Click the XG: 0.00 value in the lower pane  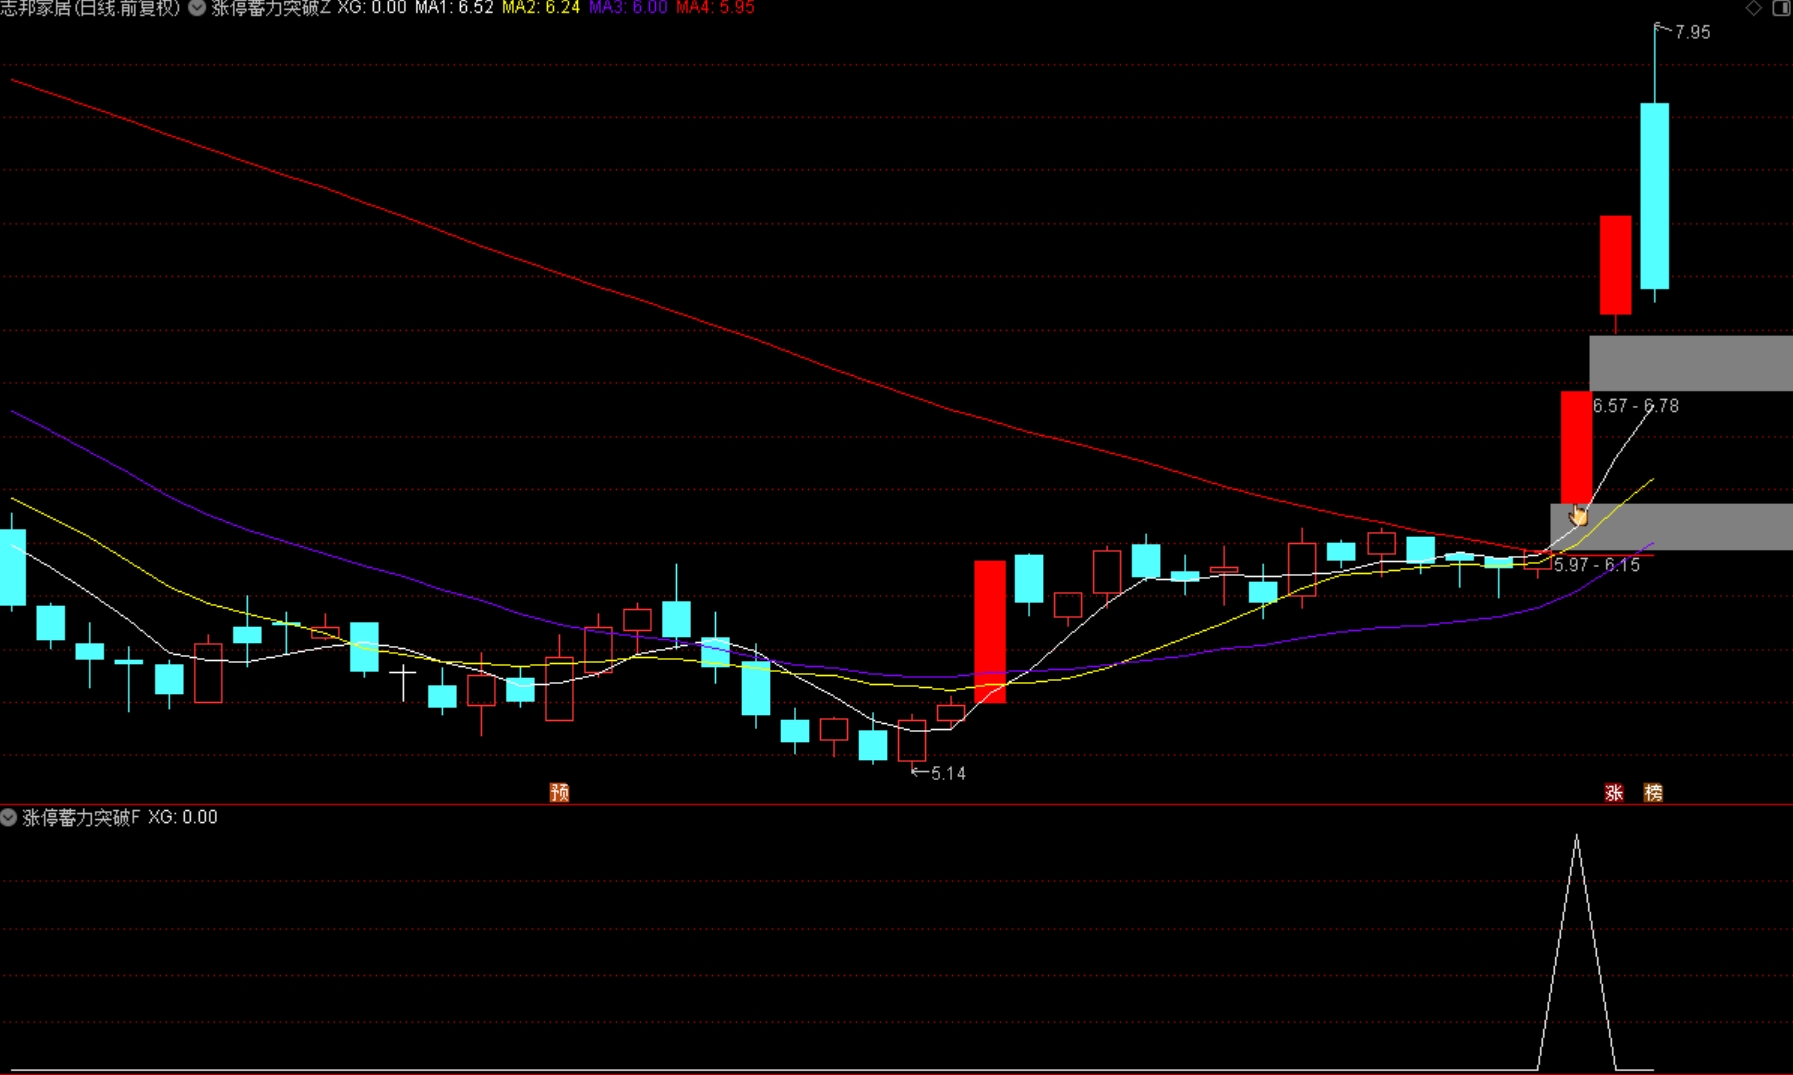tap(183, 817)
